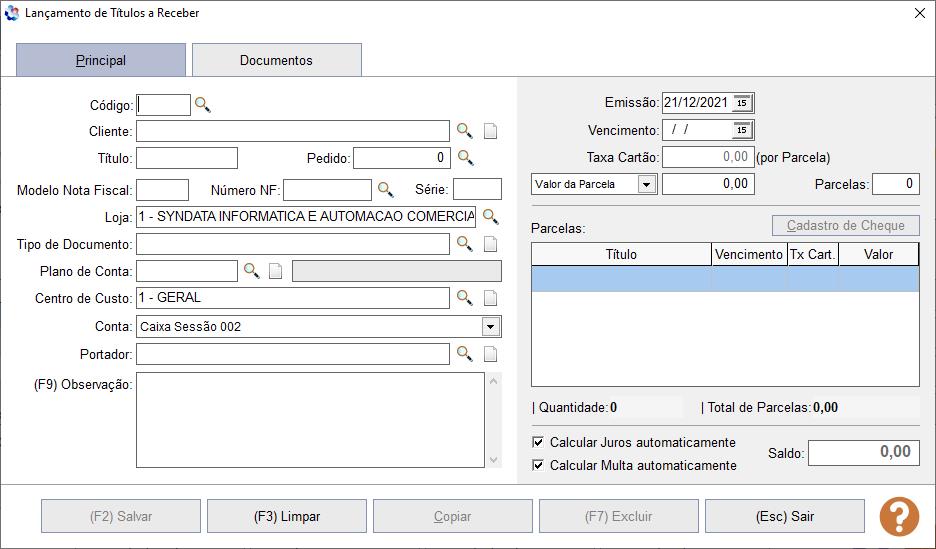Search Plano de Conta with magnifier
The height and width of the screenshot is (549, 936).
point(251,271)
